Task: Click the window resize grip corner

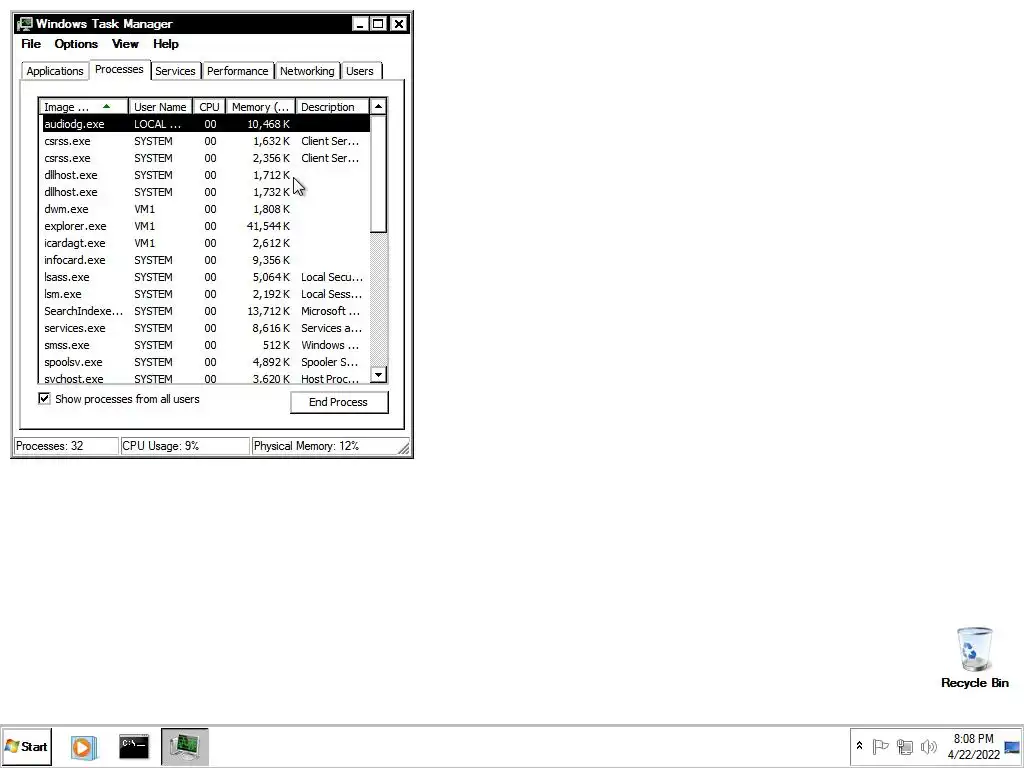Action: (404, 448)
